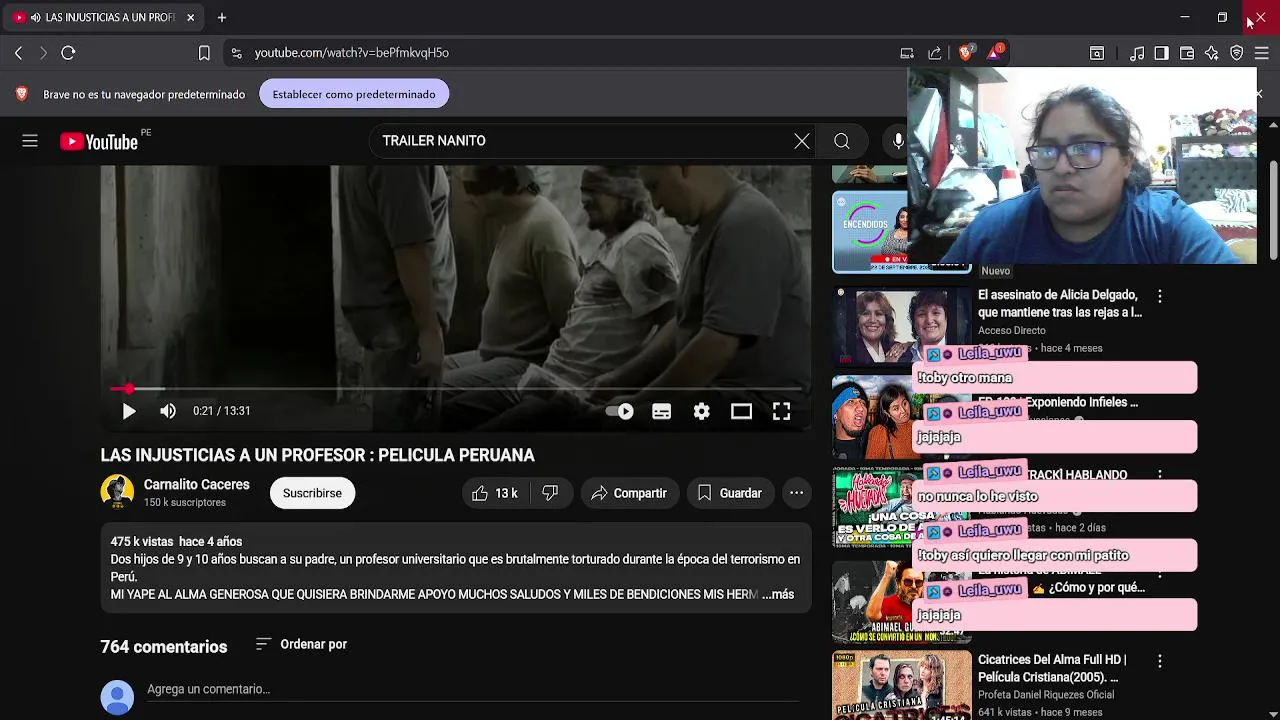Screen dimensions: 1280x720
Task: Click Establecer como predeterminado button
Action: pos(354,94)
